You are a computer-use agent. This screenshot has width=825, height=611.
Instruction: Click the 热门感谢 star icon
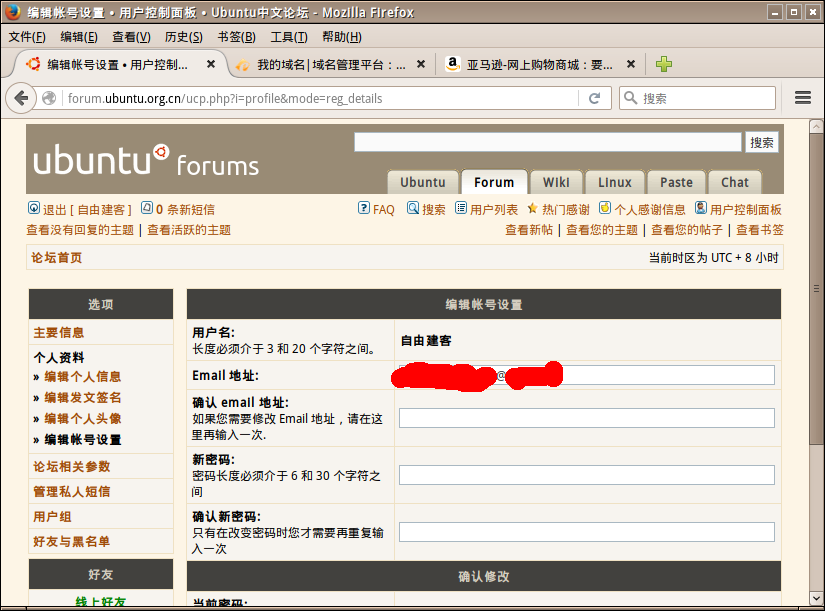pyautogui.click(x=532, y=208)
